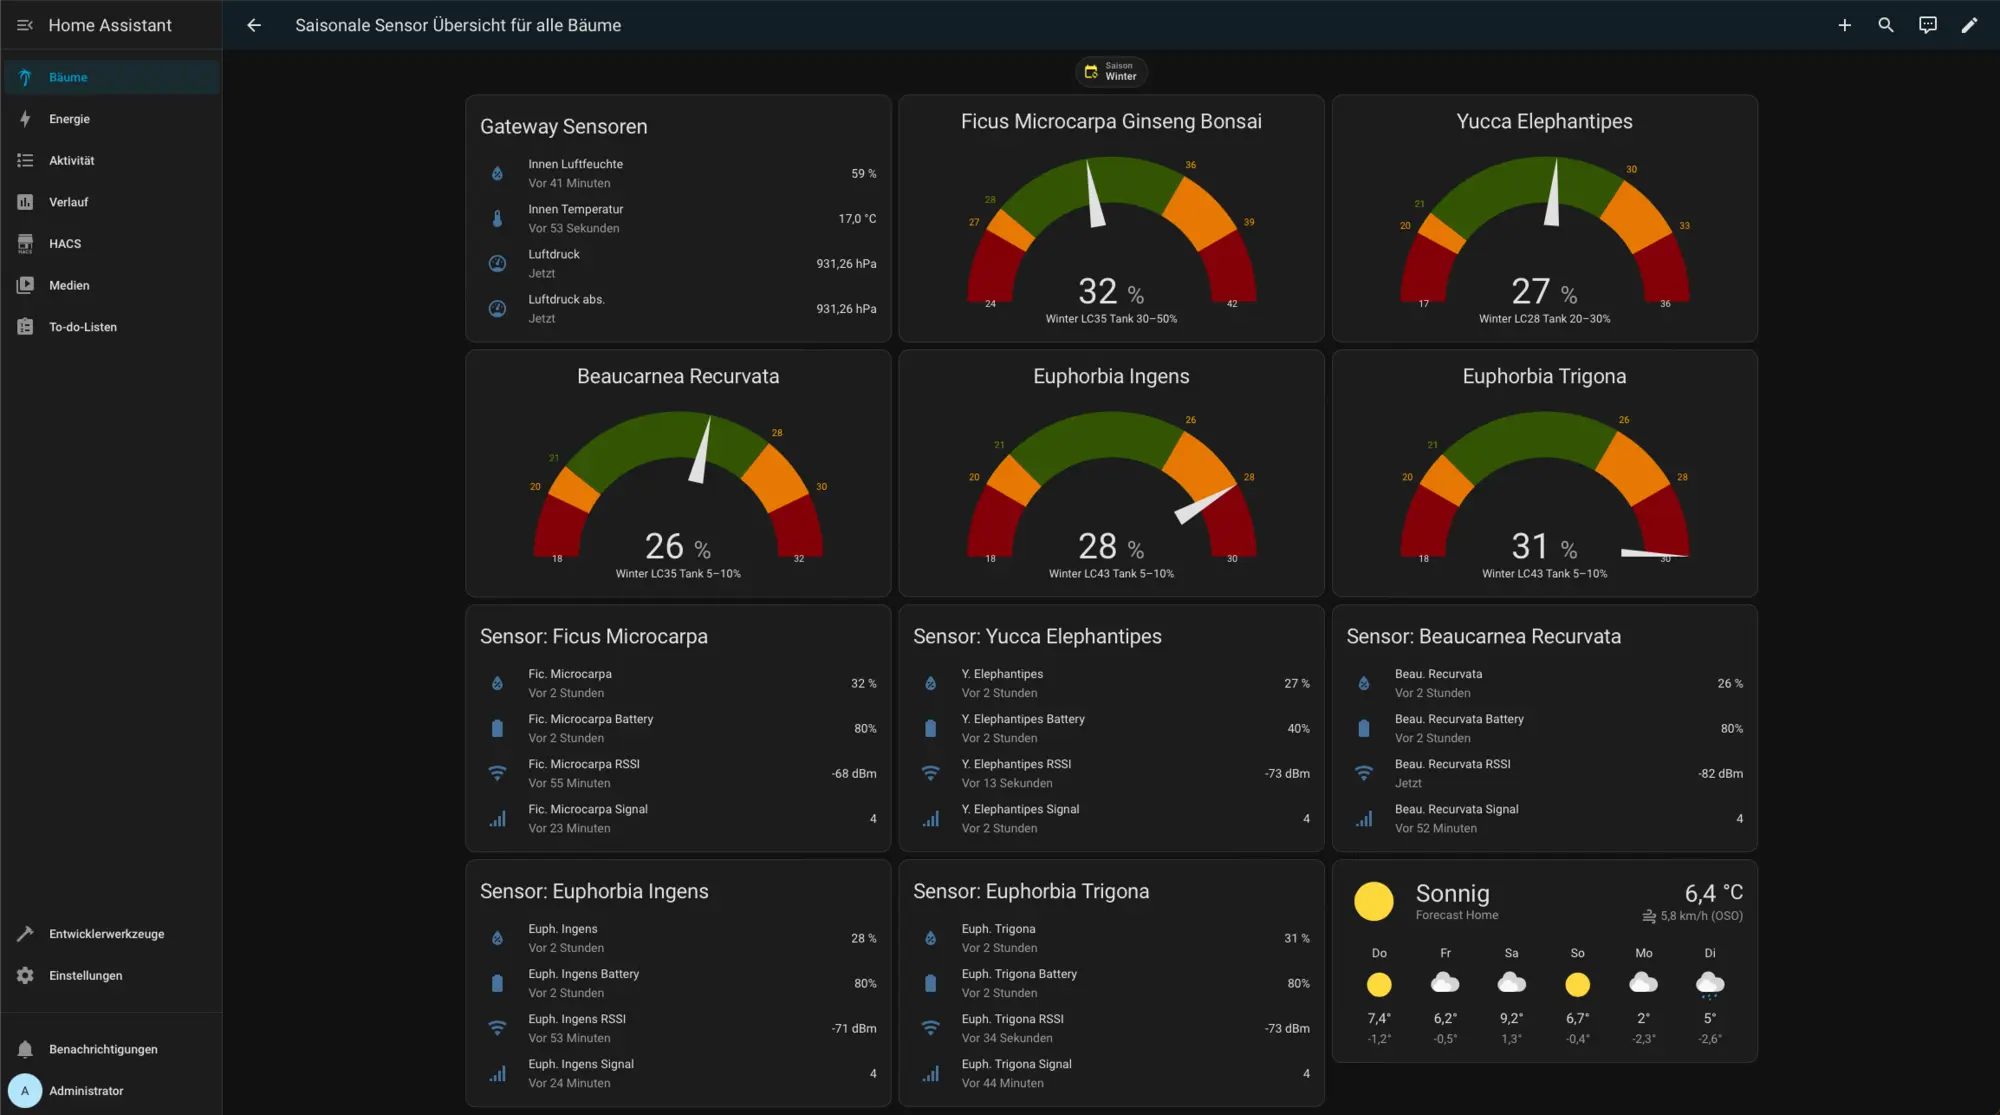This screenshot has height=1115, width=2000.
Task: Open the Administrator user profile
Action: 86,1091
